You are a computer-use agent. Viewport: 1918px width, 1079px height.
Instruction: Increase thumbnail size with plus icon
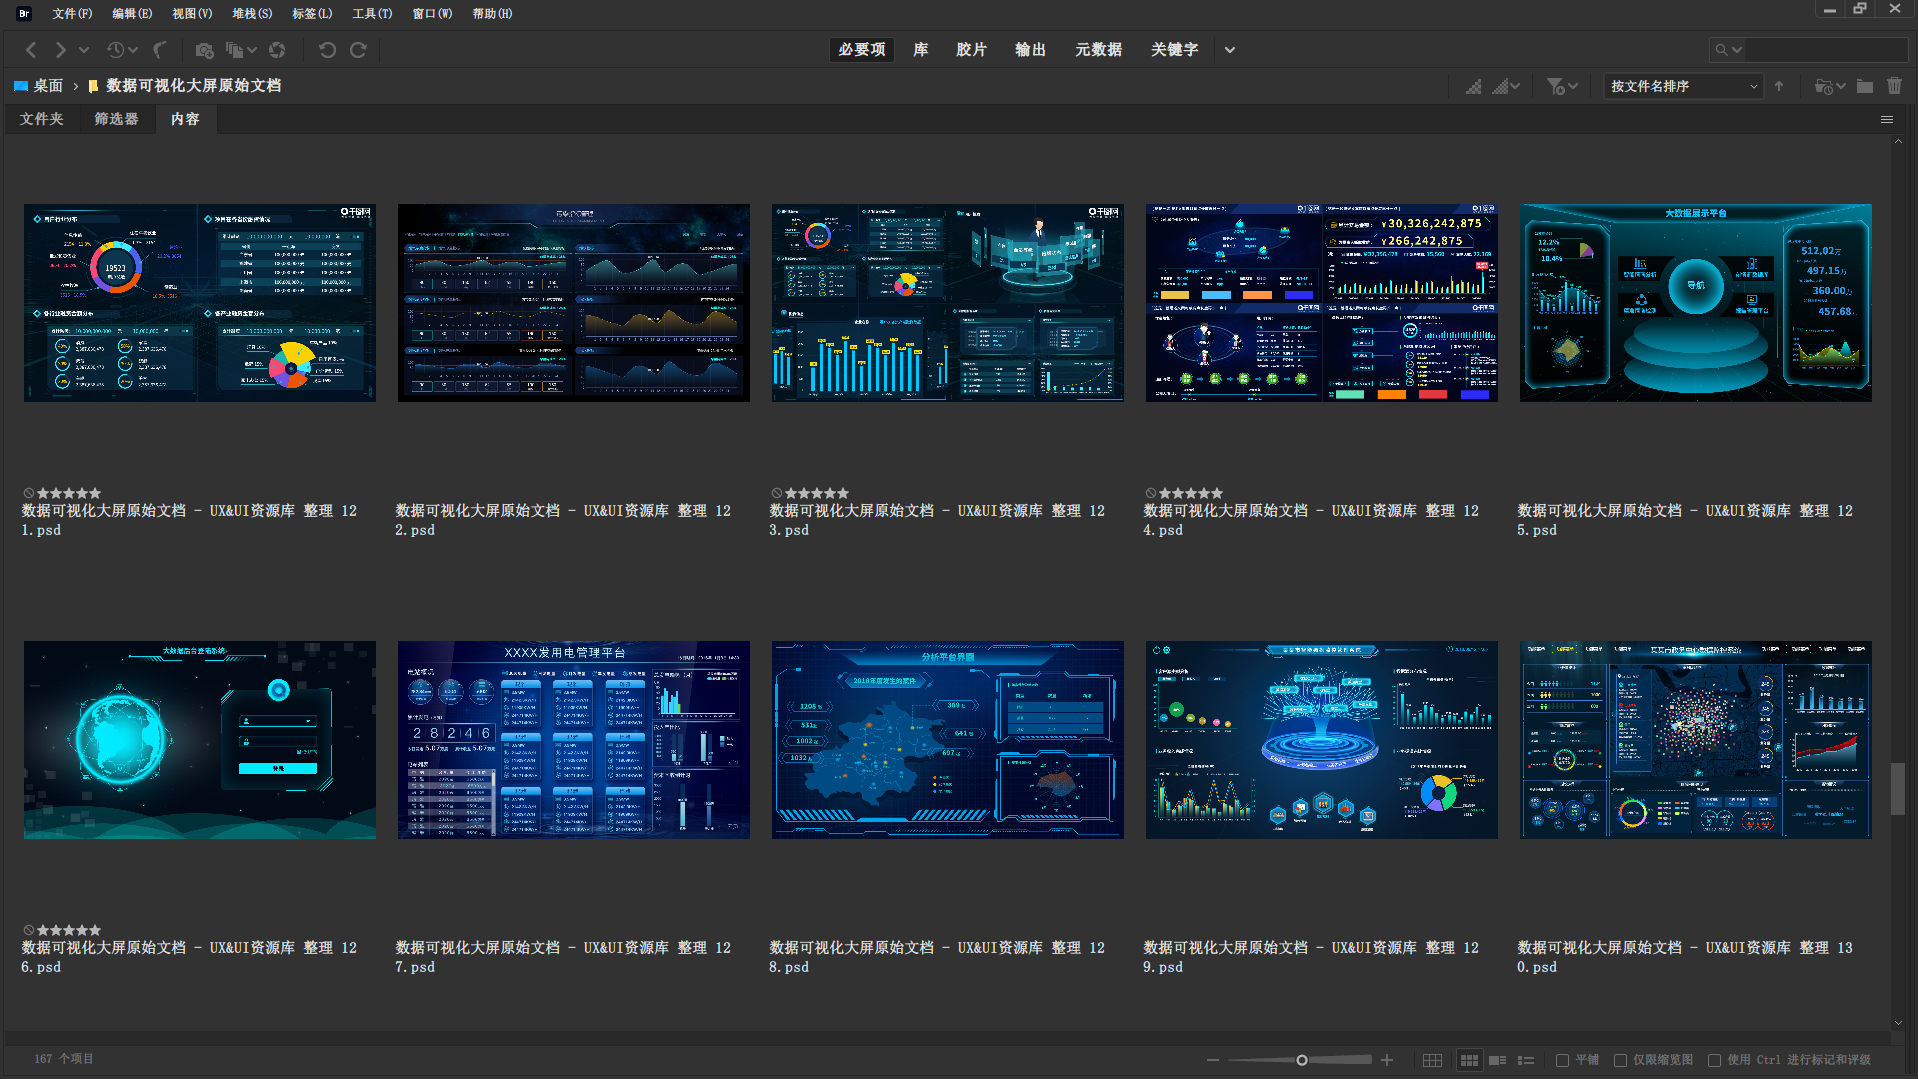1387,1060
